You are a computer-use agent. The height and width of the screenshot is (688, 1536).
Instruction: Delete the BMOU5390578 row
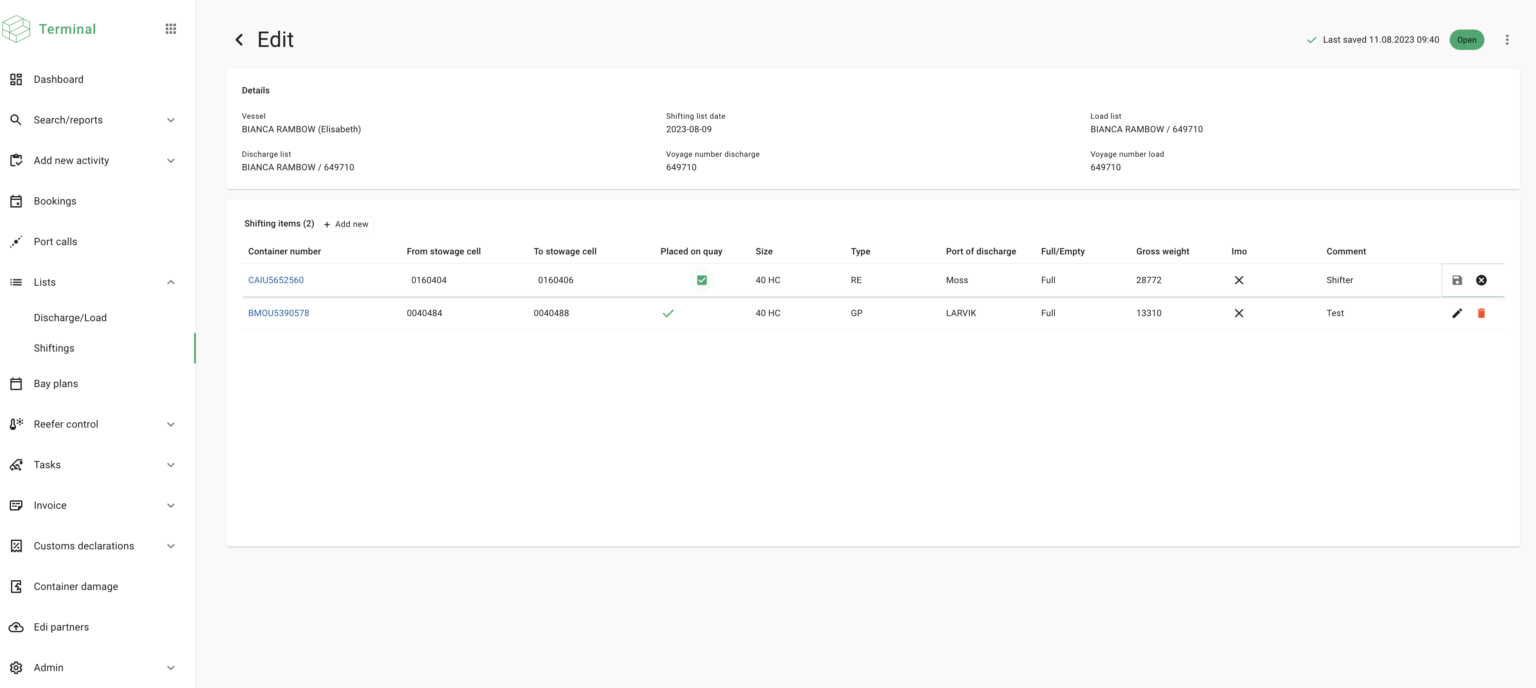tap(1481, 313)
